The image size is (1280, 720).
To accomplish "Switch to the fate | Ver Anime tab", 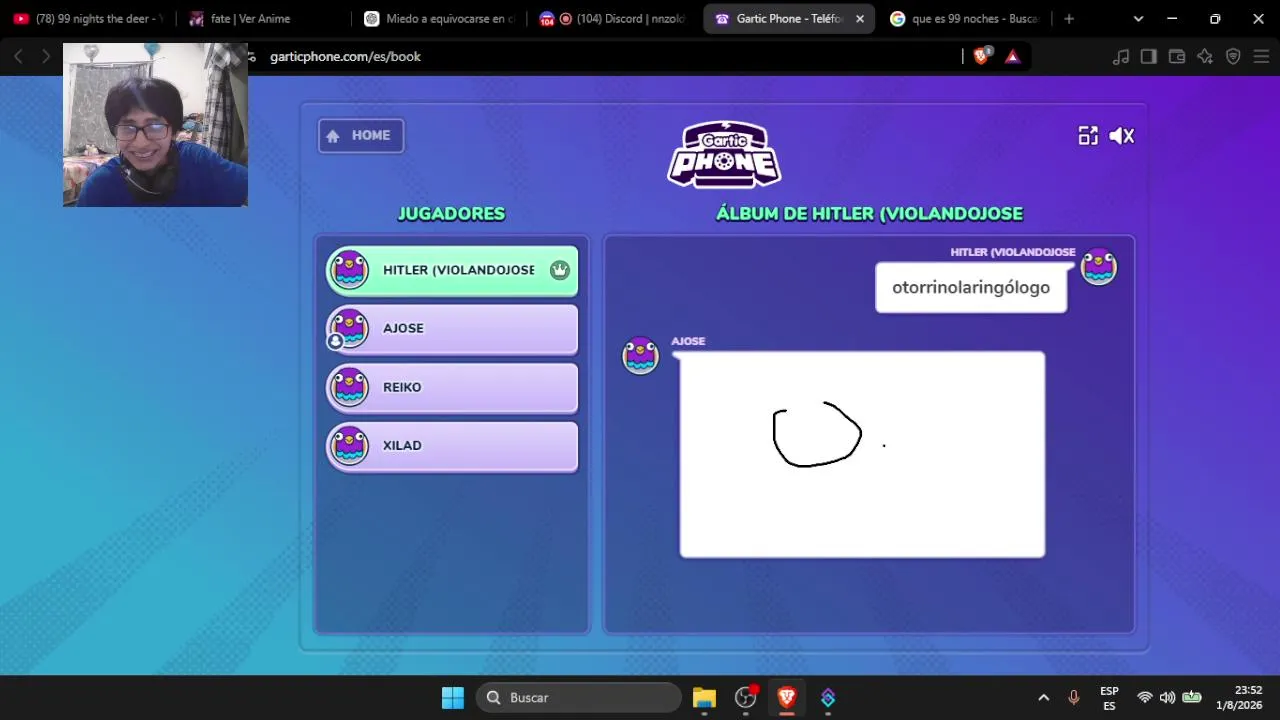I will [x=264, y=19].
